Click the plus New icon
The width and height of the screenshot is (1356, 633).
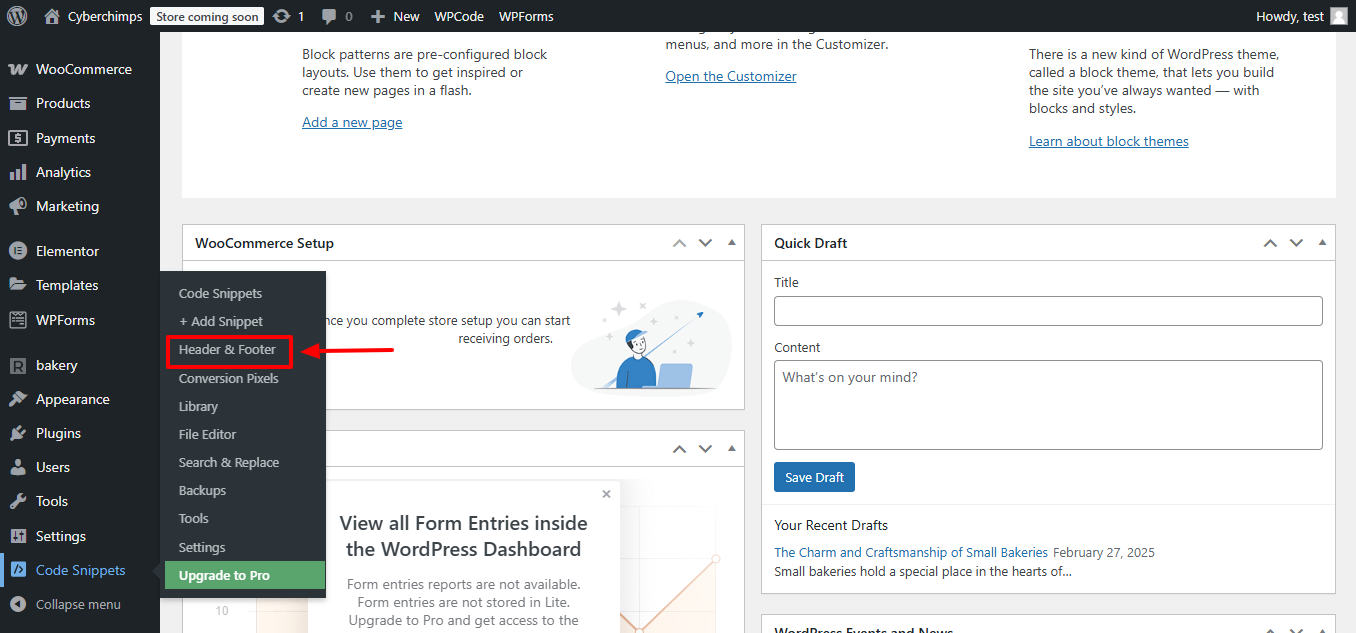(377, 16)
